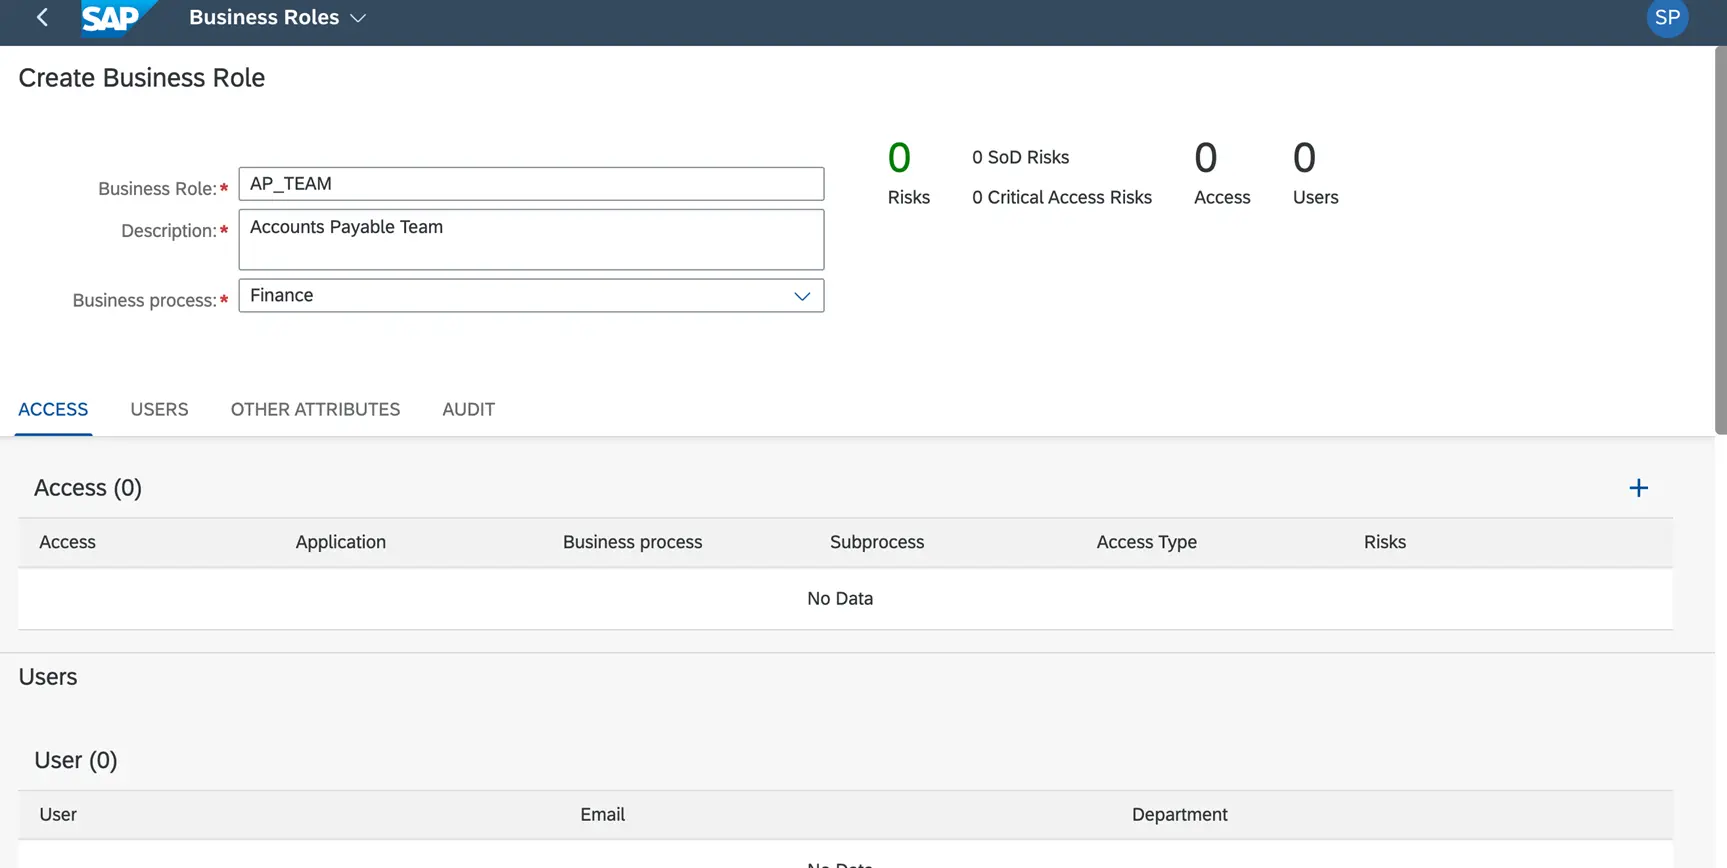Click the back arrow icon
Screen dimensions: 1727x868
42,18
